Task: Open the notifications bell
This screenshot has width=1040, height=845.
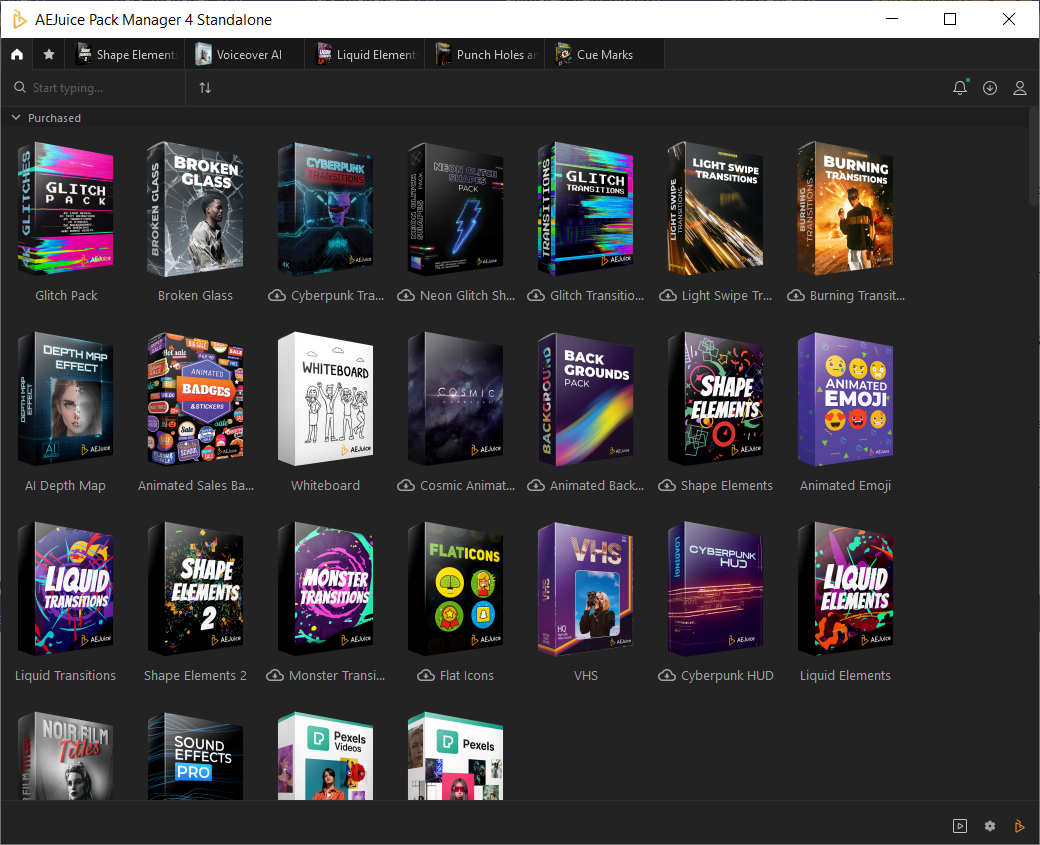Action: pos(960,88)
